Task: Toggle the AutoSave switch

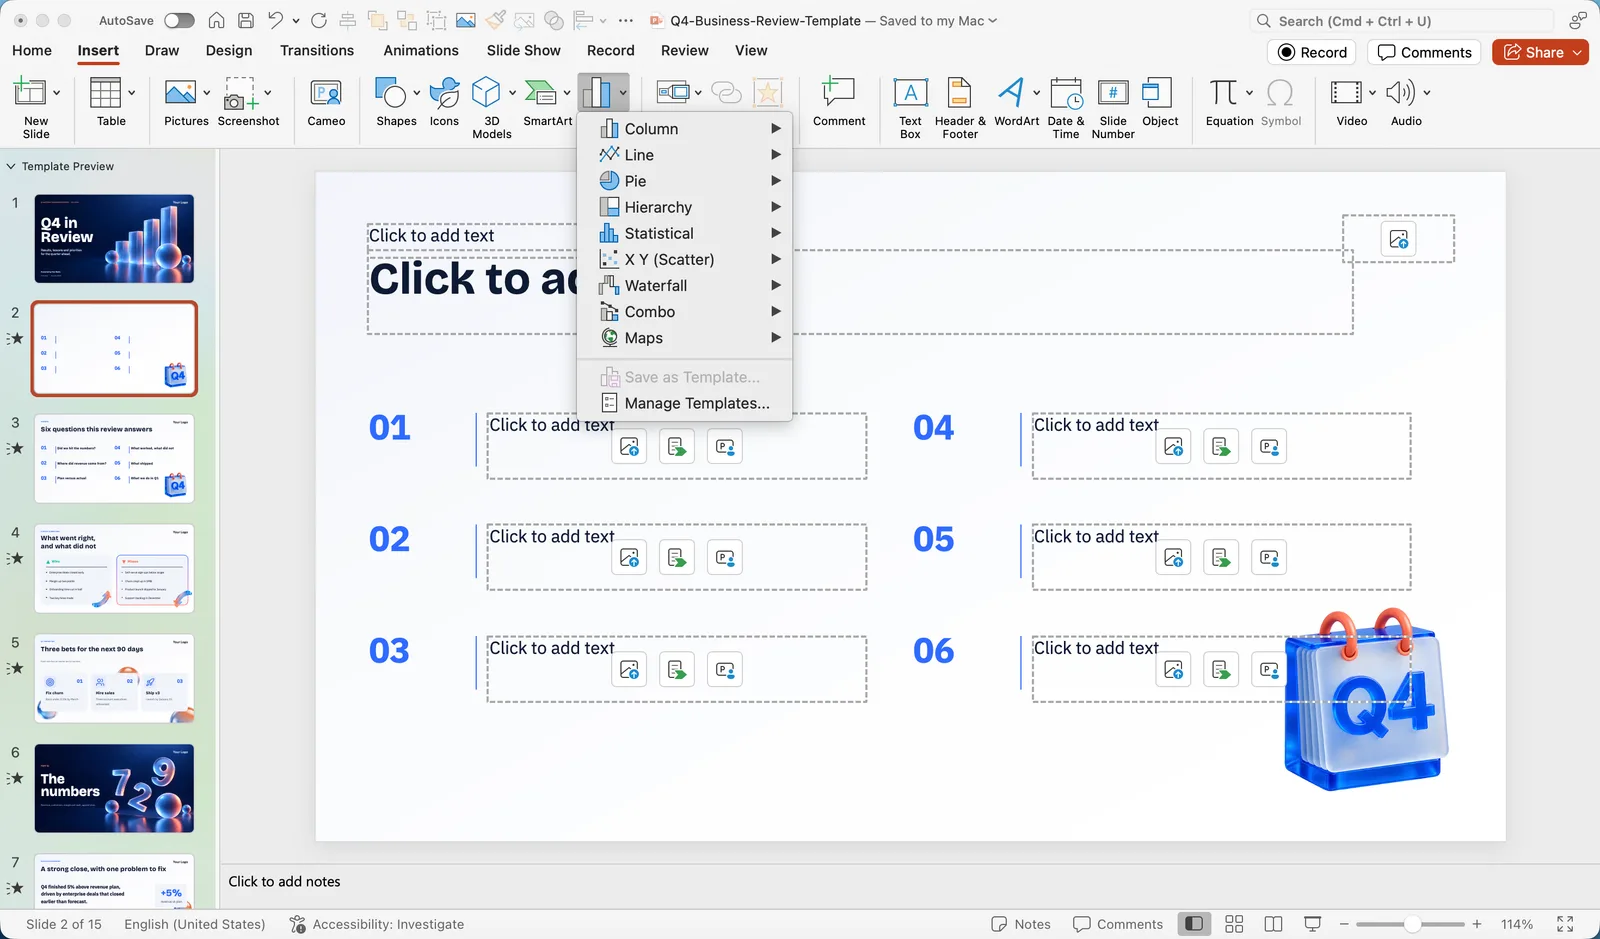Action: [x=179, y=20]
